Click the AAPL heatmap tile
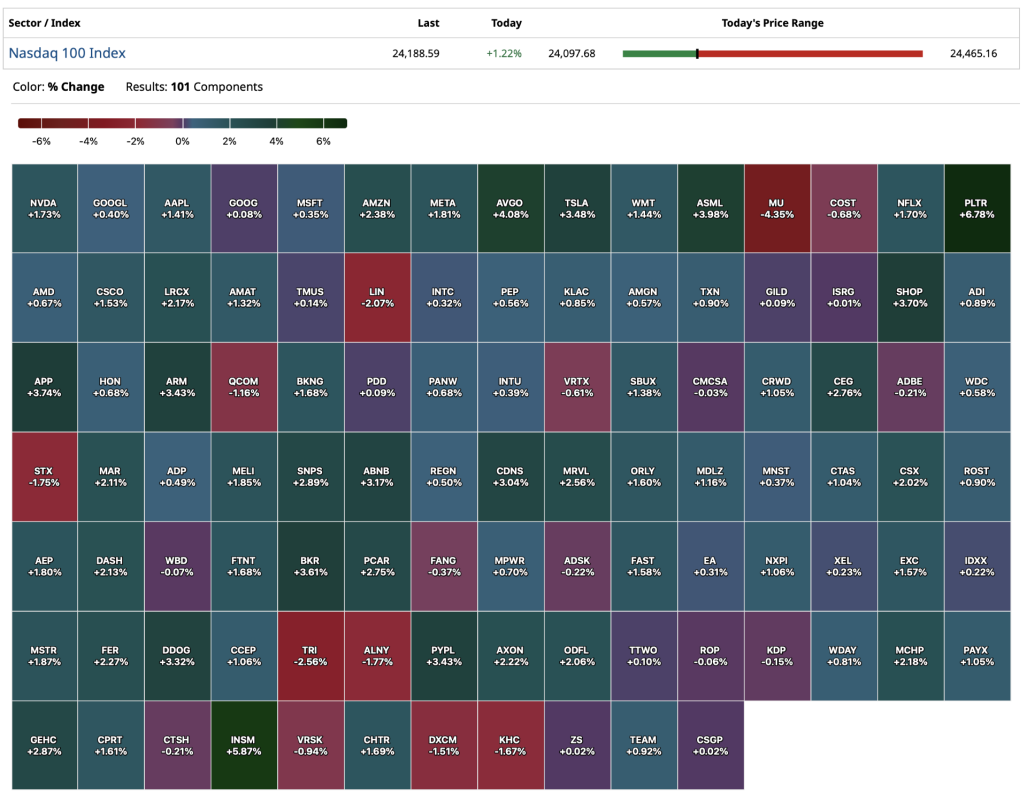This screenshot has width=1027, height=800. coord(177,208)
